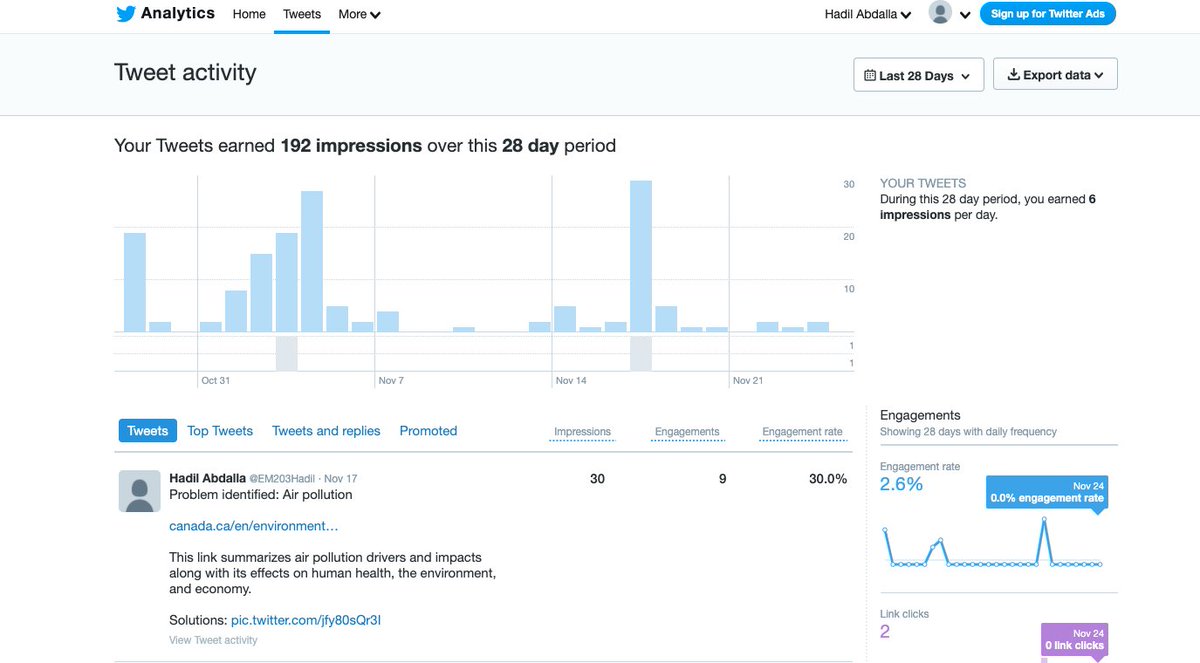Click the Nov 17 tweet date
This screenshot has height=663, width=1200.
click(341, 479)
